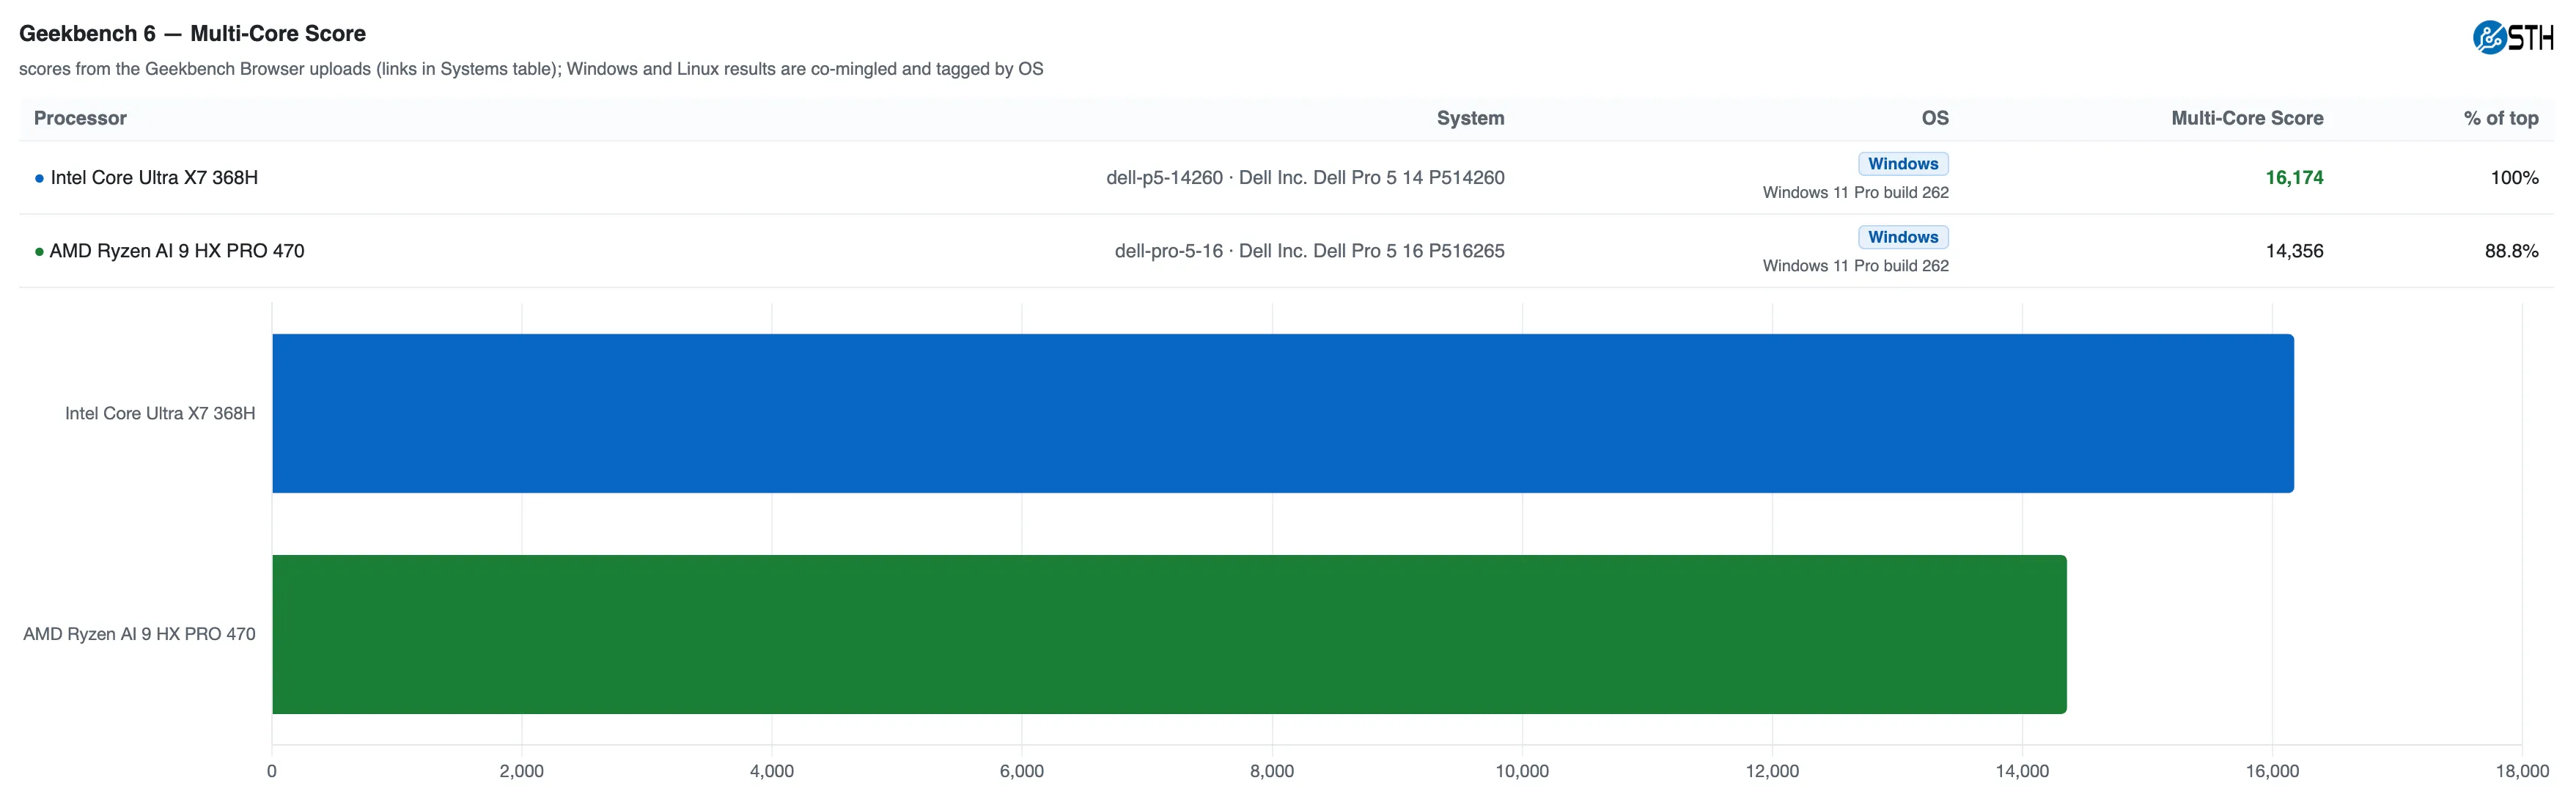This screenshot has width=2576, height=805.
Task: Click the green dot beside AMD Ryzen AI 9
Action: (x=39, y=252)
